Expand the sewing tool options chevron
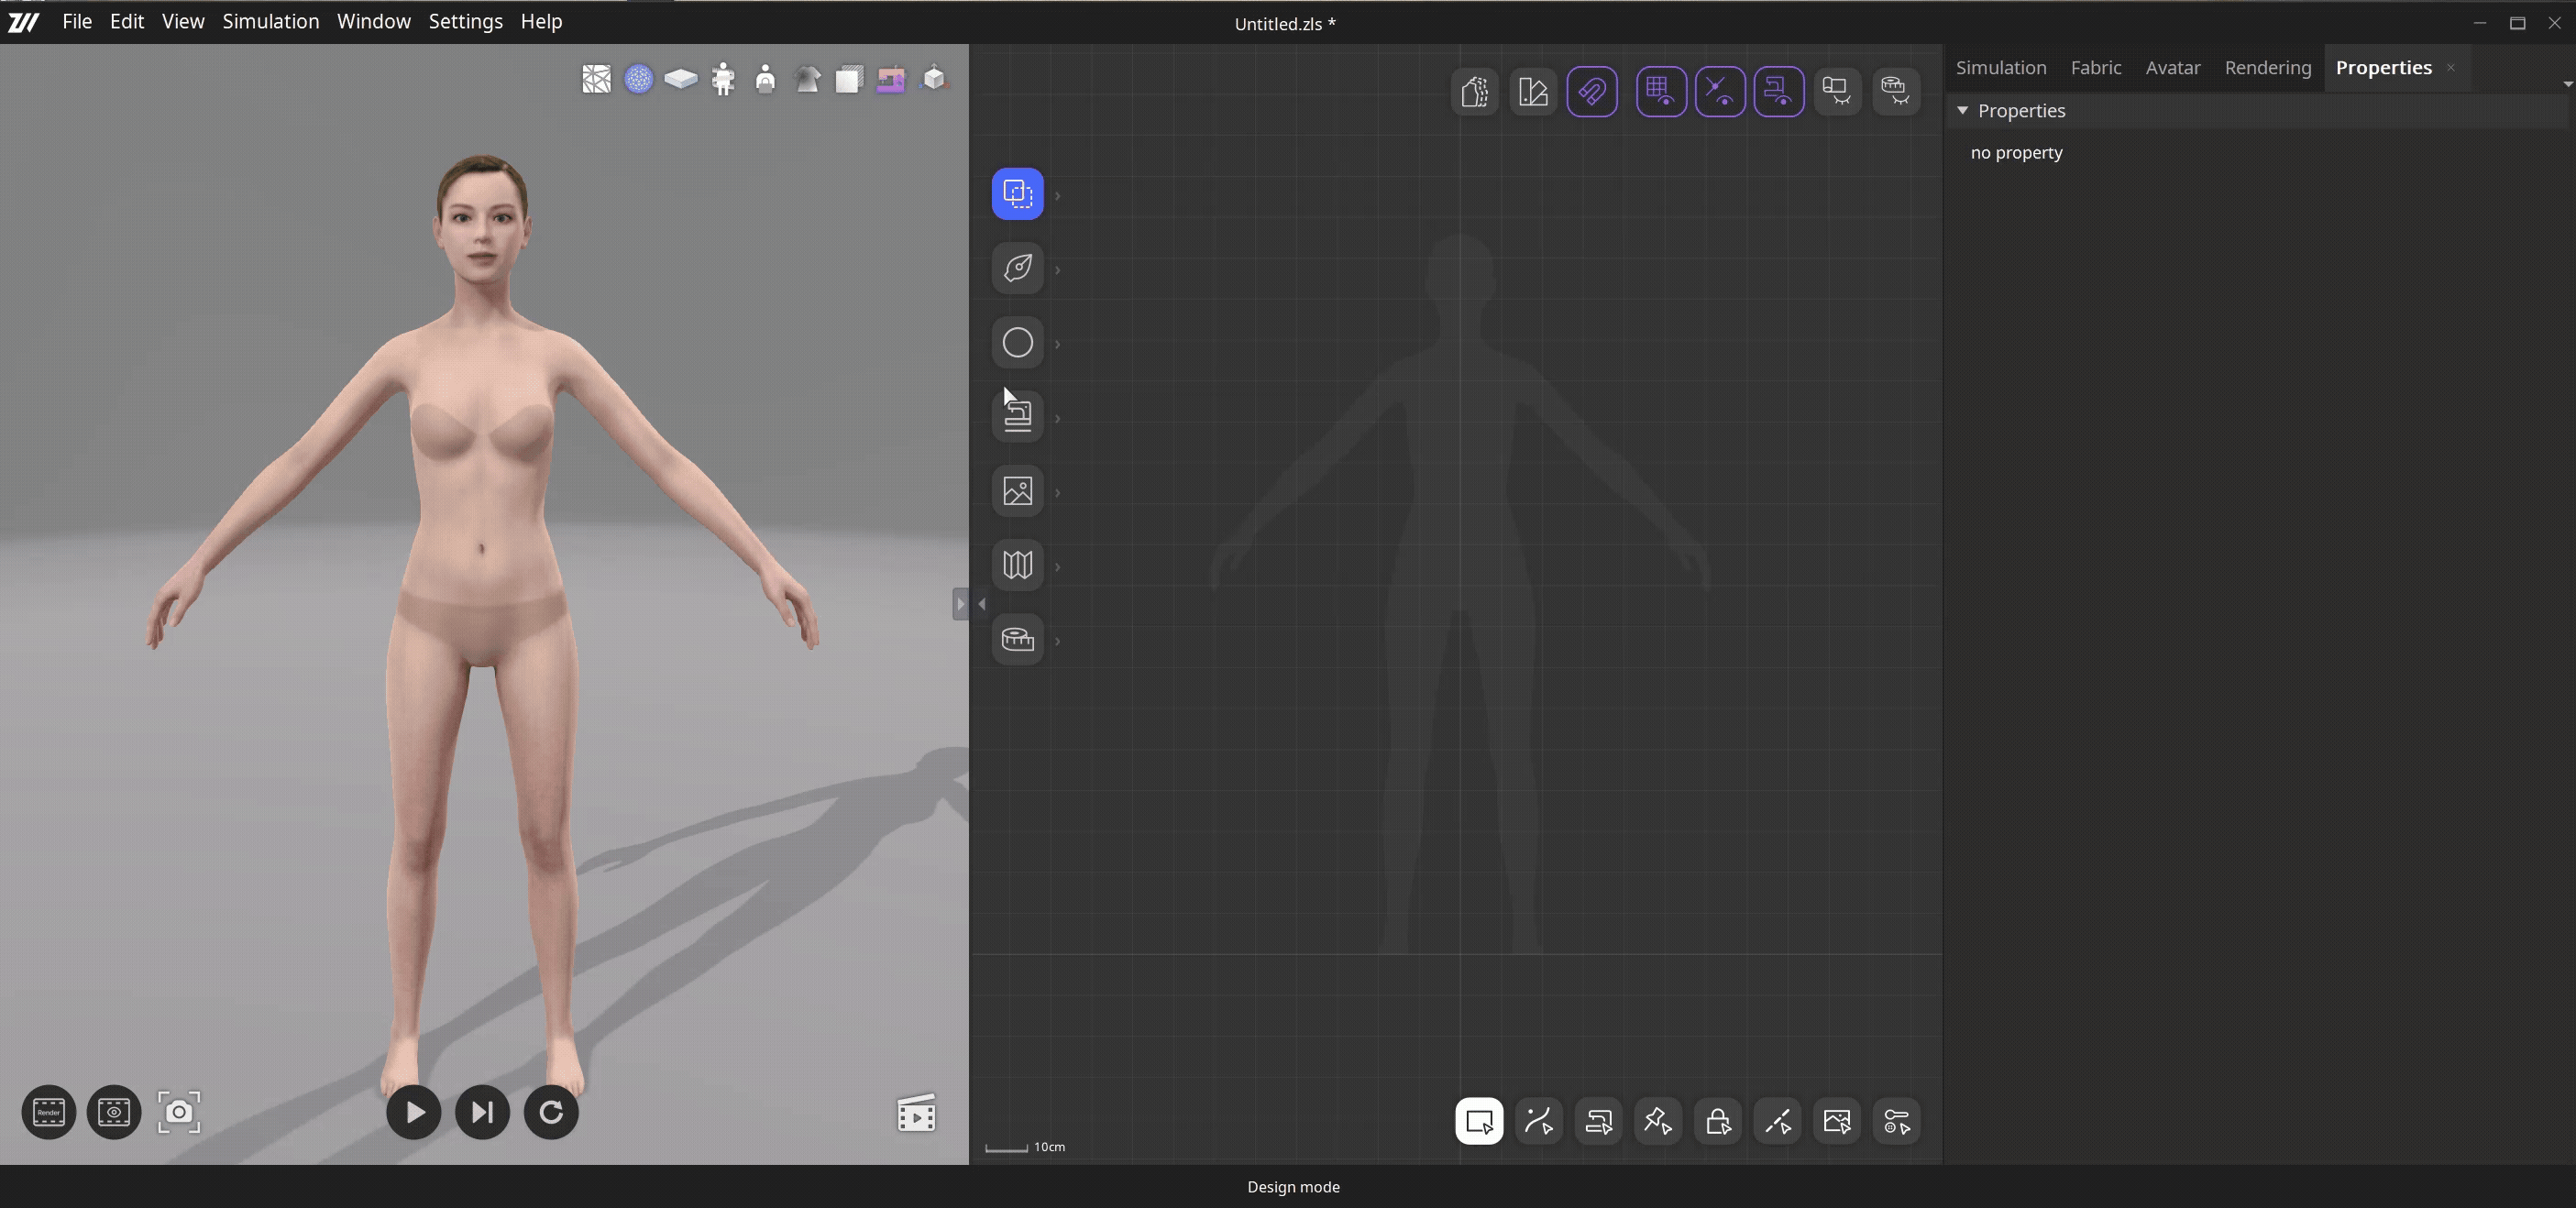 click(x=1058, y=419)
